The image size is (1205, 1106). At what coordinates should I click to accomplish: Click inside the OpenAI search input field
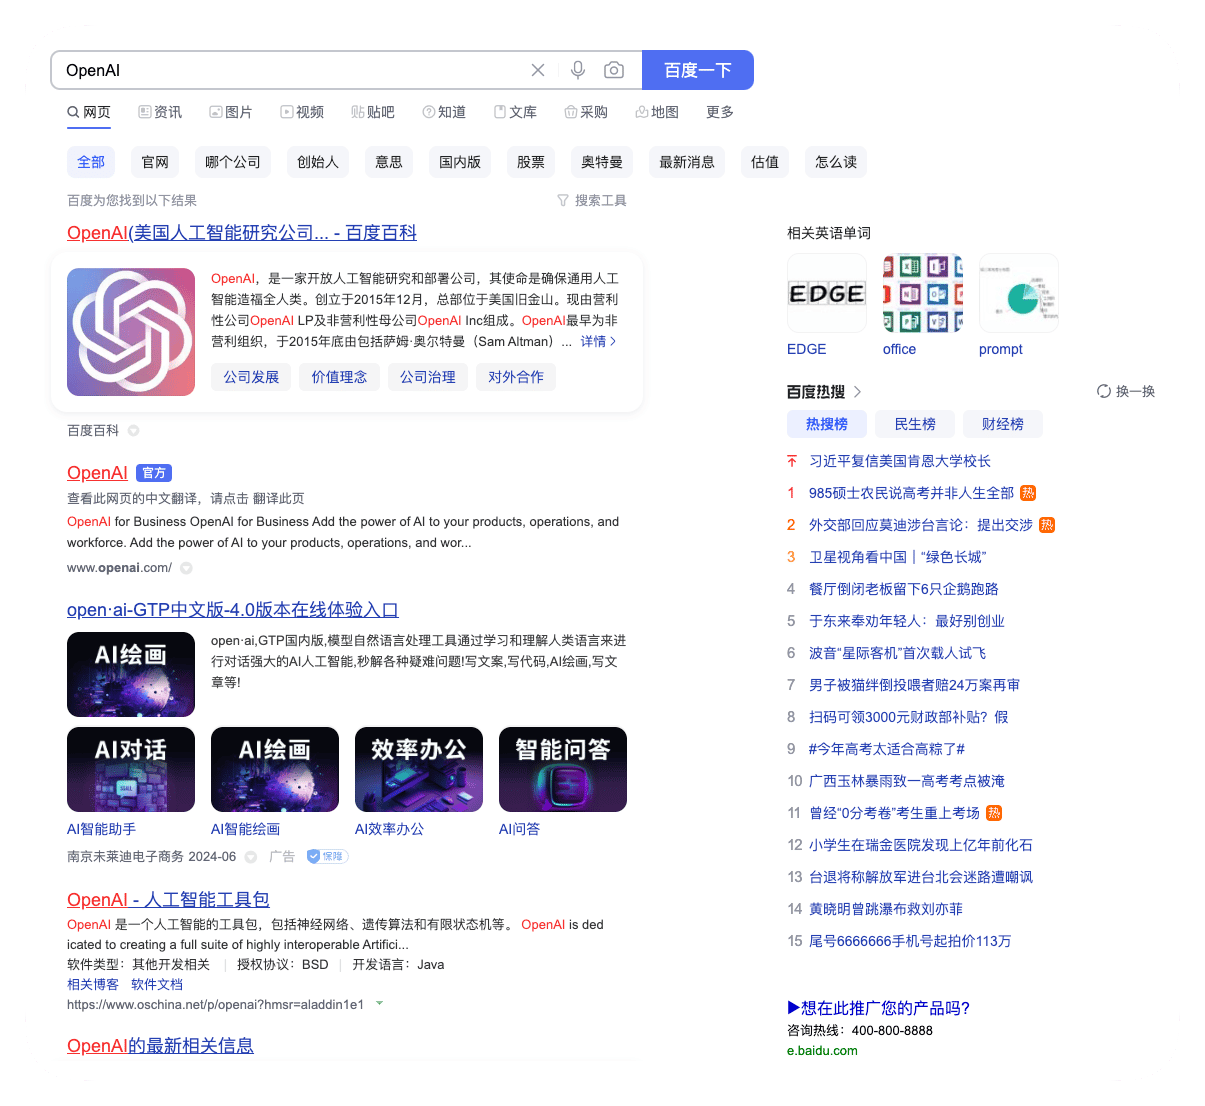pos(290,70)
